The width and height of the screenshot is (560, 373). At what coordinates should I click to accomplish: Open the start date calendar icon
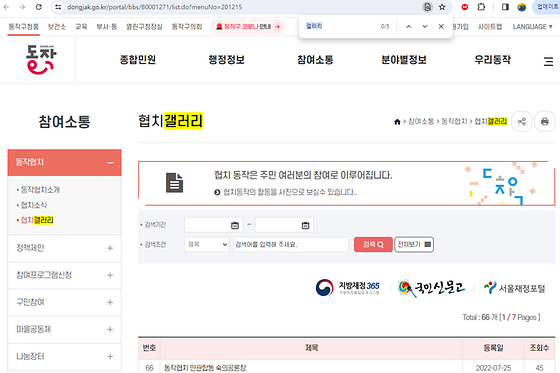[x=235, y=225]
